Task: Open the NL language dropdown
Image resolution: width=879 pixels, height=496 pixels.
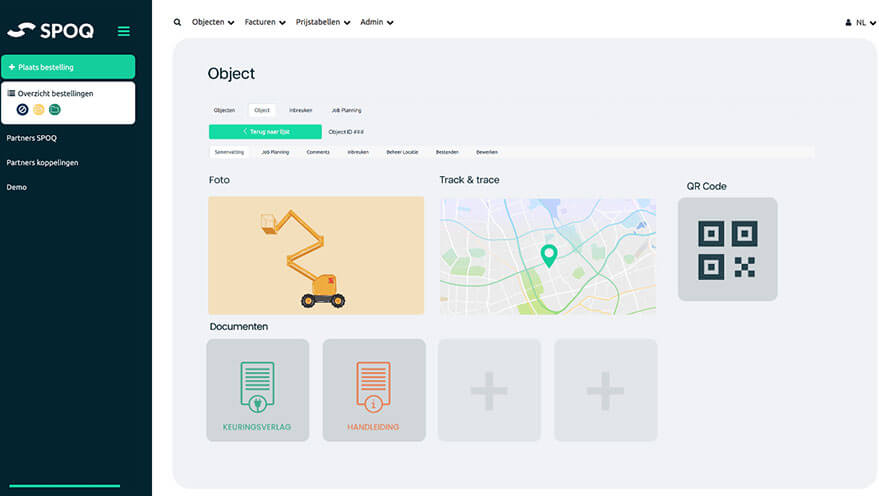Action: [860, 22]
